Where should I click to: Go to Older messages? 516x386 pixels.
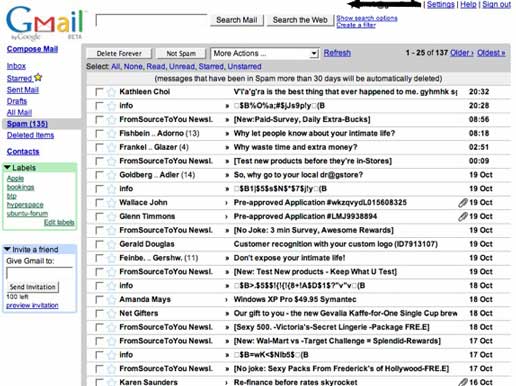coord(462,53)
